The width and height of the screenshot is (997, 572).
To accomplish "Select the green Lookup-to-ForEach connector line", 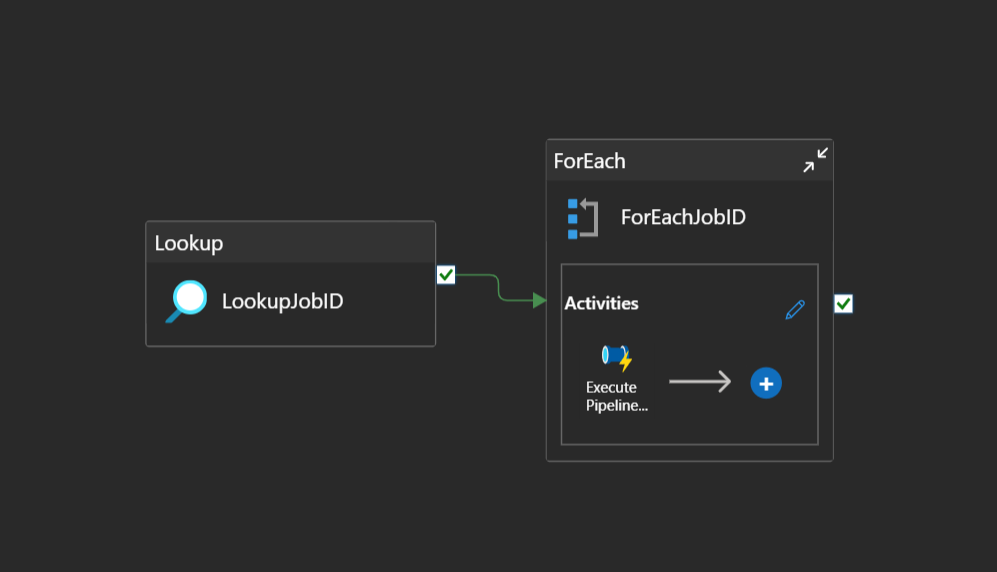I will [496, 286].
